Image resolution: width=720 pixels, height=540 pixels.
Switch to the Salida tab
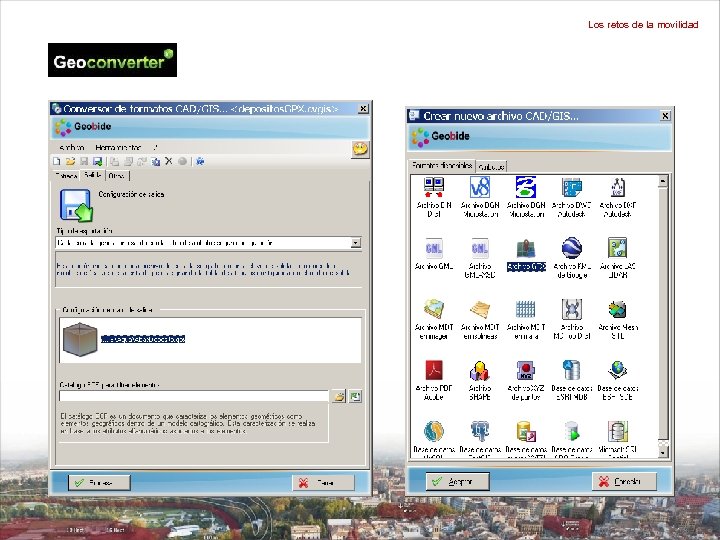(x=93, y=175)
